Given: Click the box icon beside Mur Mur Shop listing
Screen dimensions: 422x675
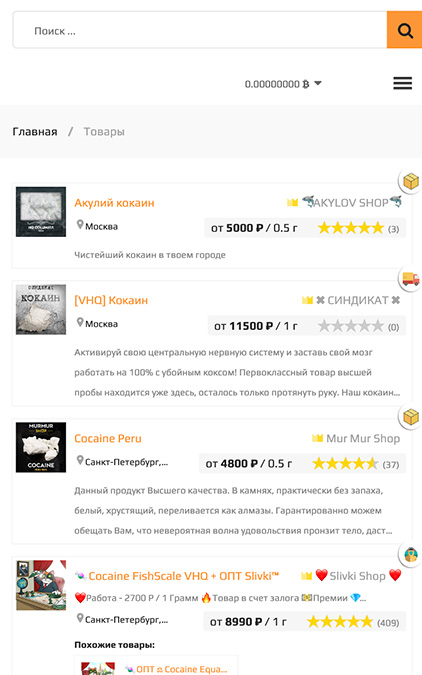Looking at the screenshot, I should (411, 417).
